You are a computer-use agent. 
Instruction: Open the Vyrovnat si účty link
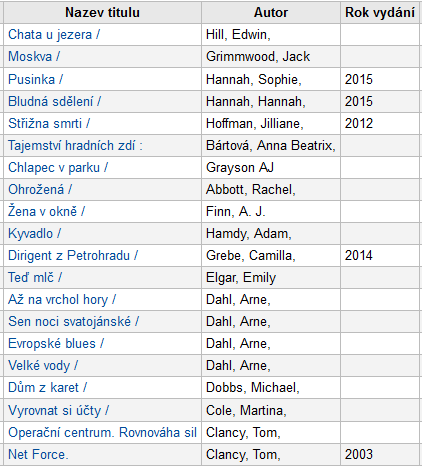(58, 410)
